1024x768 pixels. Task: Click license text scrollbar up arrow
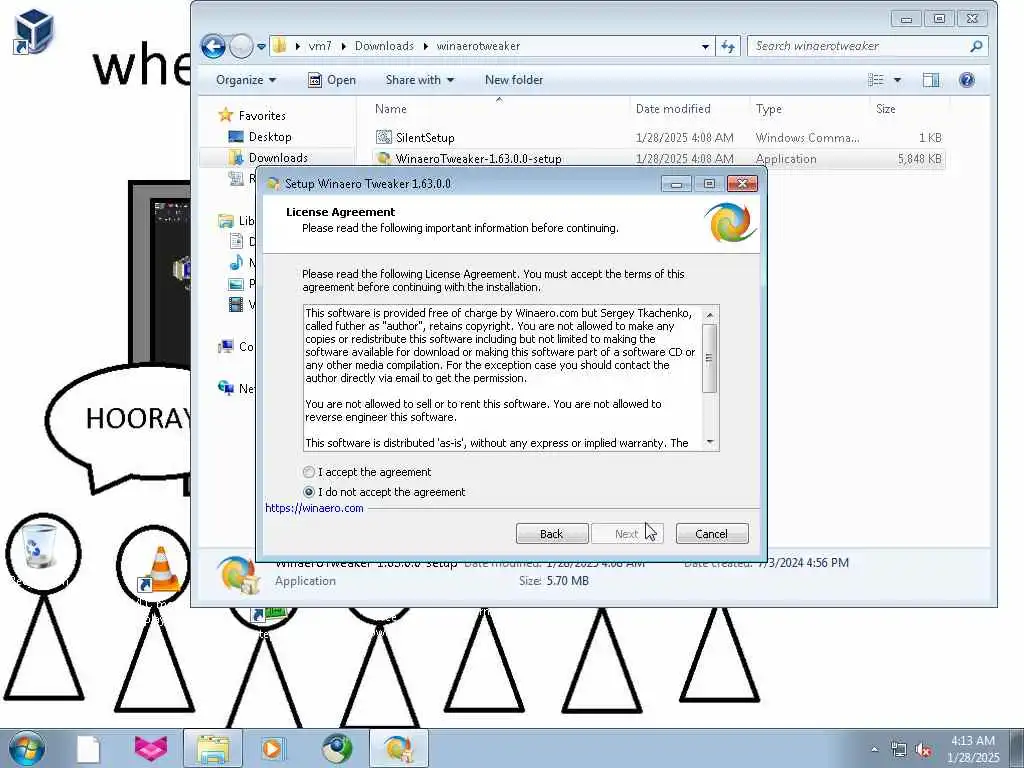[x=710, y=315]
